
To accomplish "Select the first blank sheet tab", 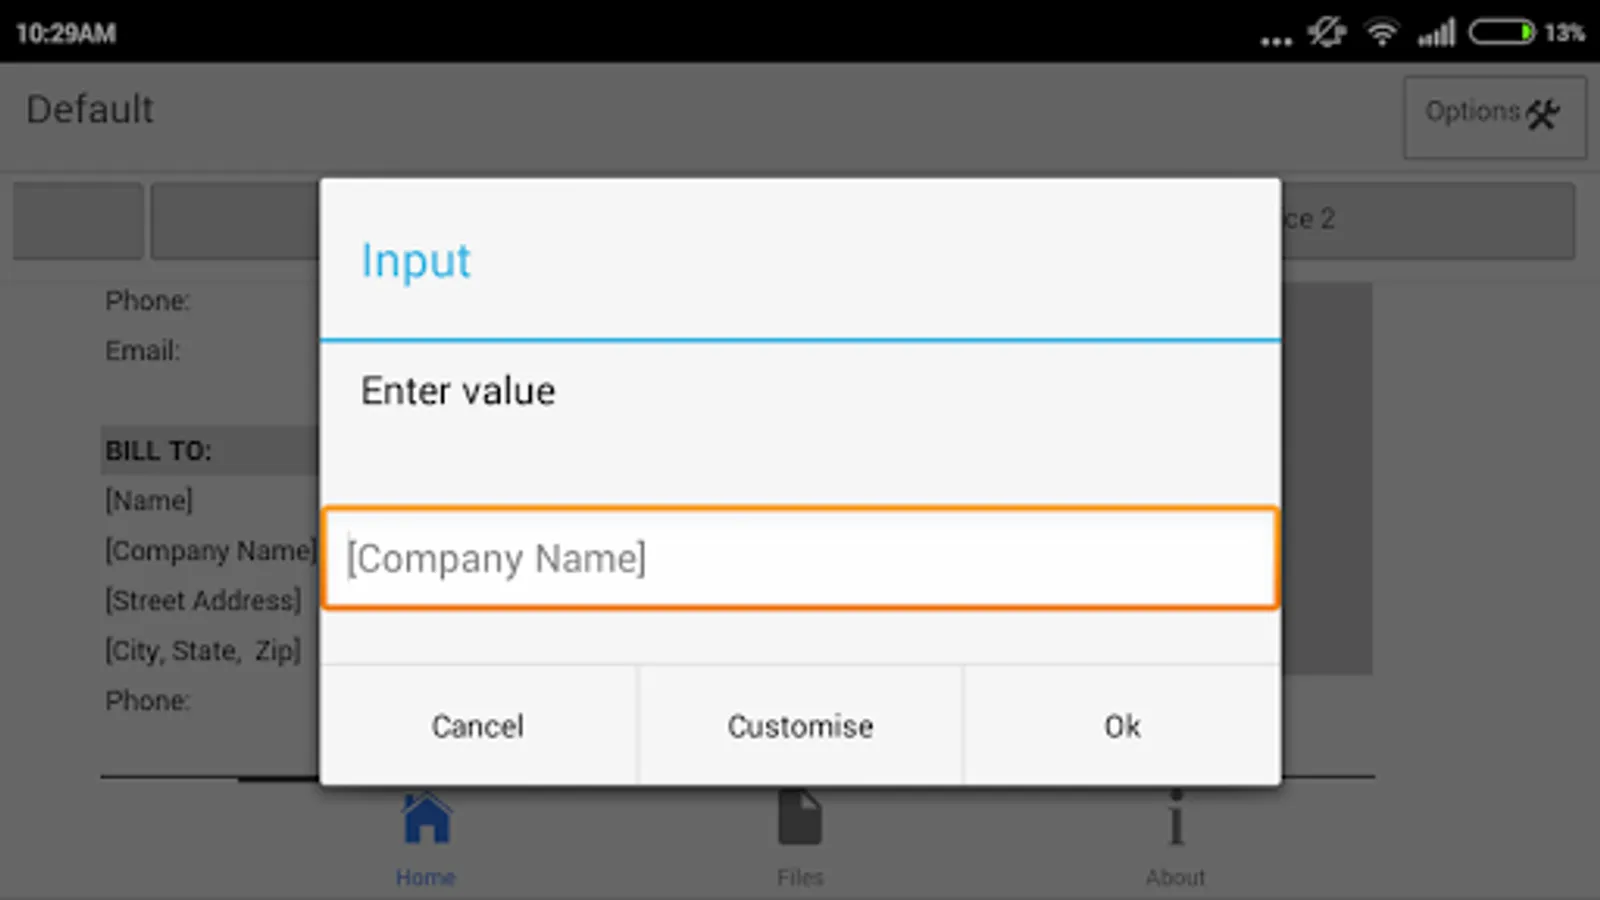I will coord(78,220).
